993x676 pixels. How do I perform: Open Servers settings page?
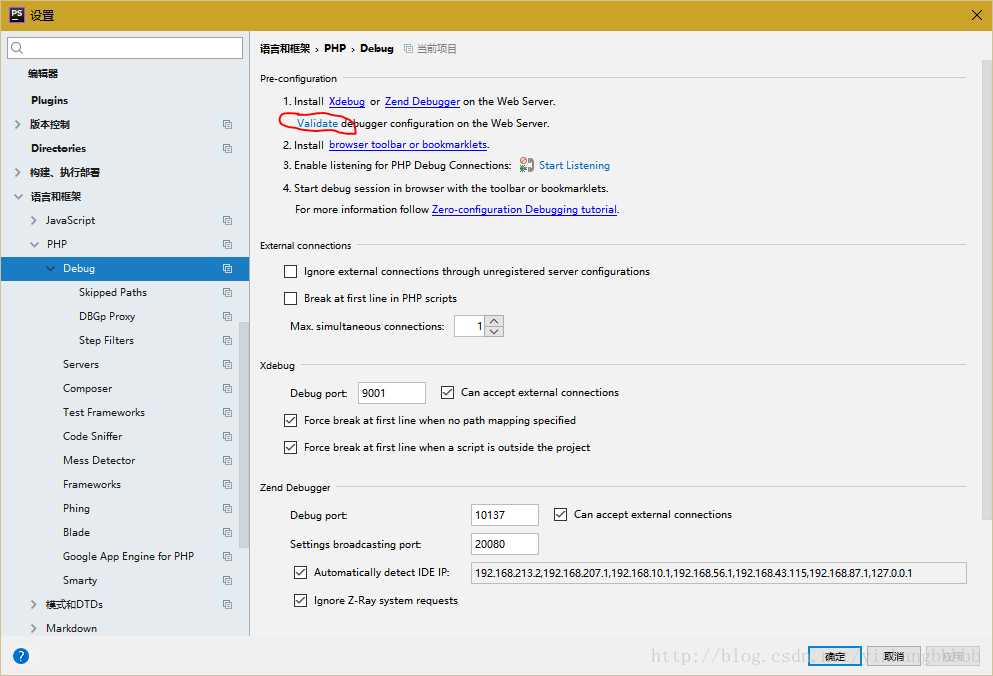[81, 364]
